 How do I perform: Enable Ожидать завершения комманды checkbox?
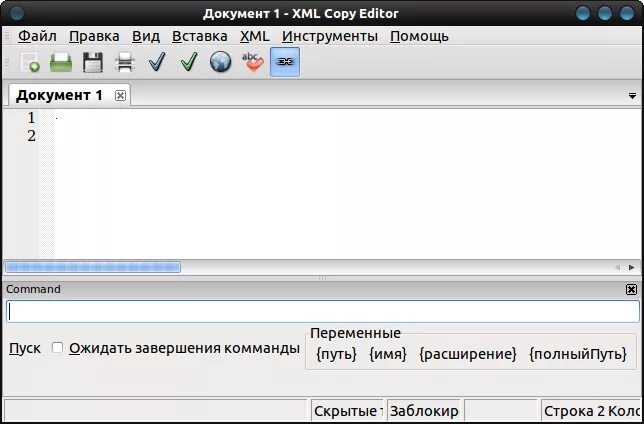click(x=57, y=348)
